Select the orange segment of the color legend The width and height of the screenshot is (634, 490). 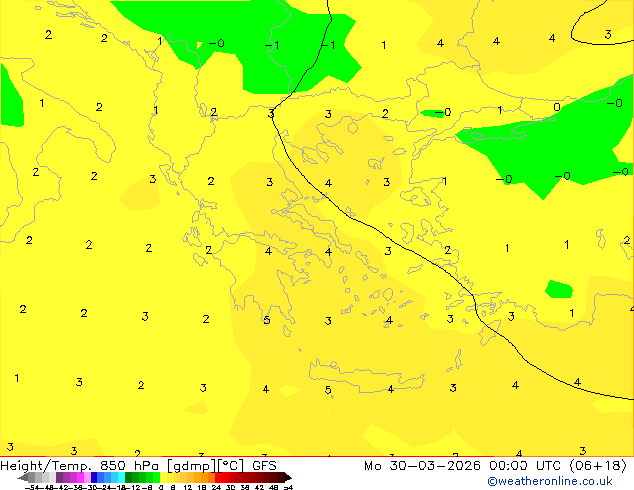point(202,477)
